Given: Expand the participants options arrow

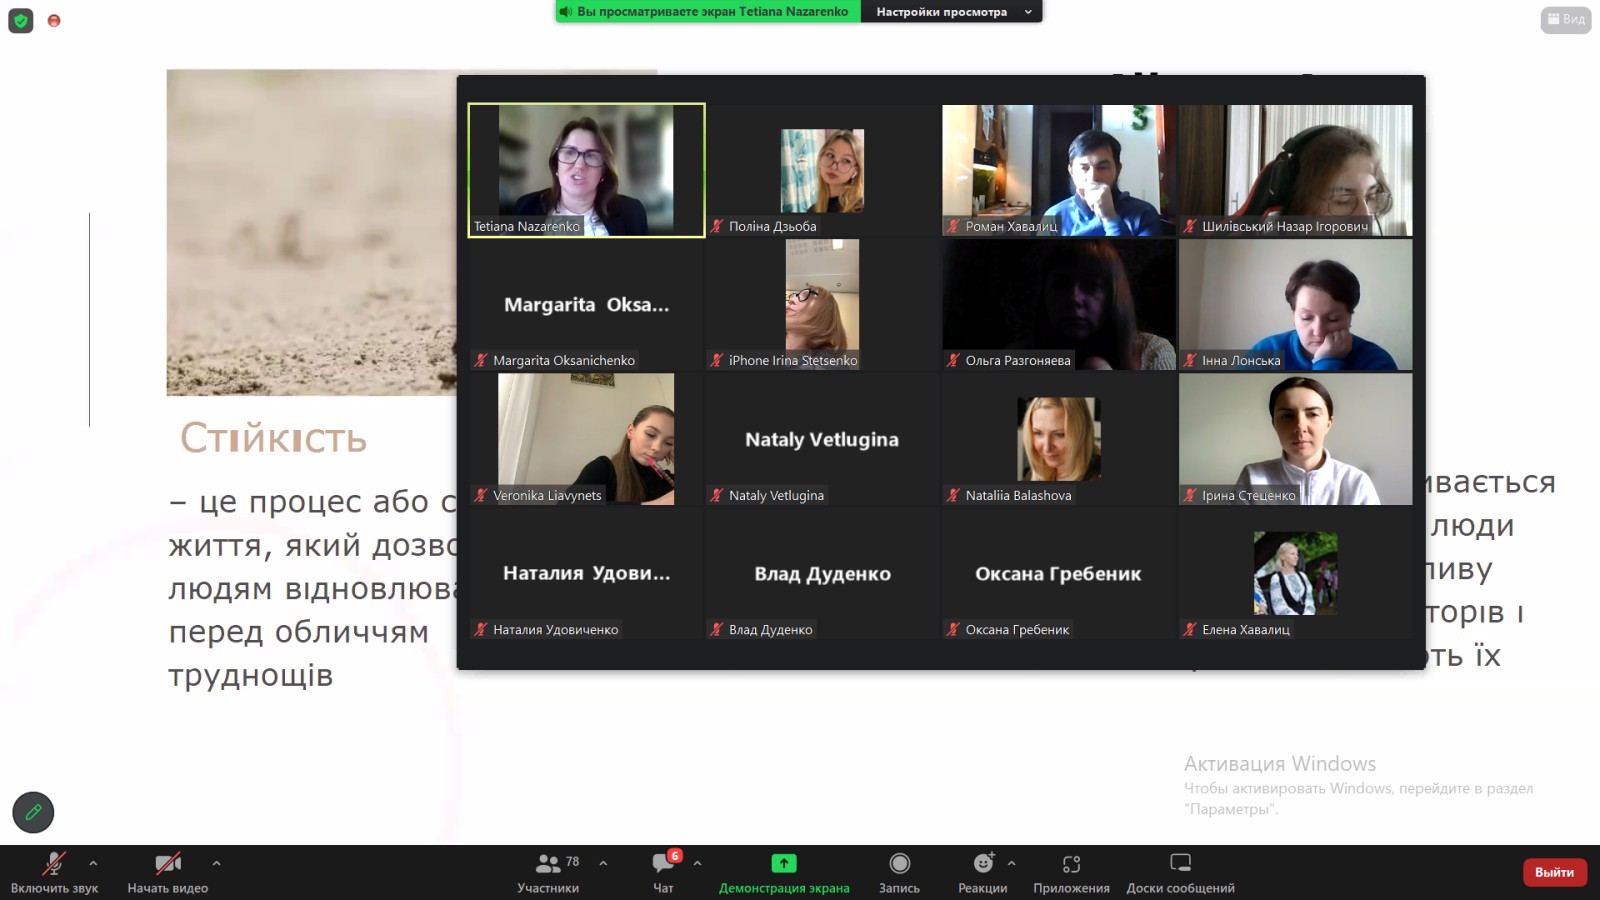Looking at the screenshot, I should tap(603, 863).
